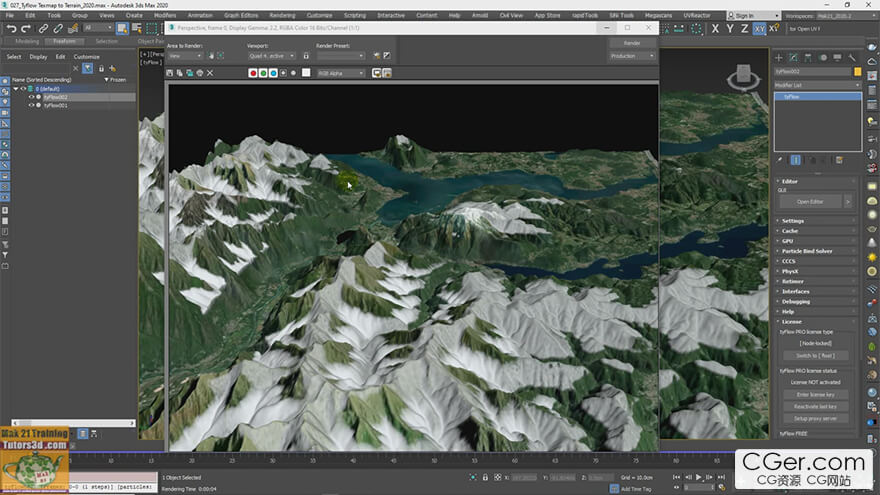
Task: Restrict transform to the XY plane
Action: click(x=759, y=28)
